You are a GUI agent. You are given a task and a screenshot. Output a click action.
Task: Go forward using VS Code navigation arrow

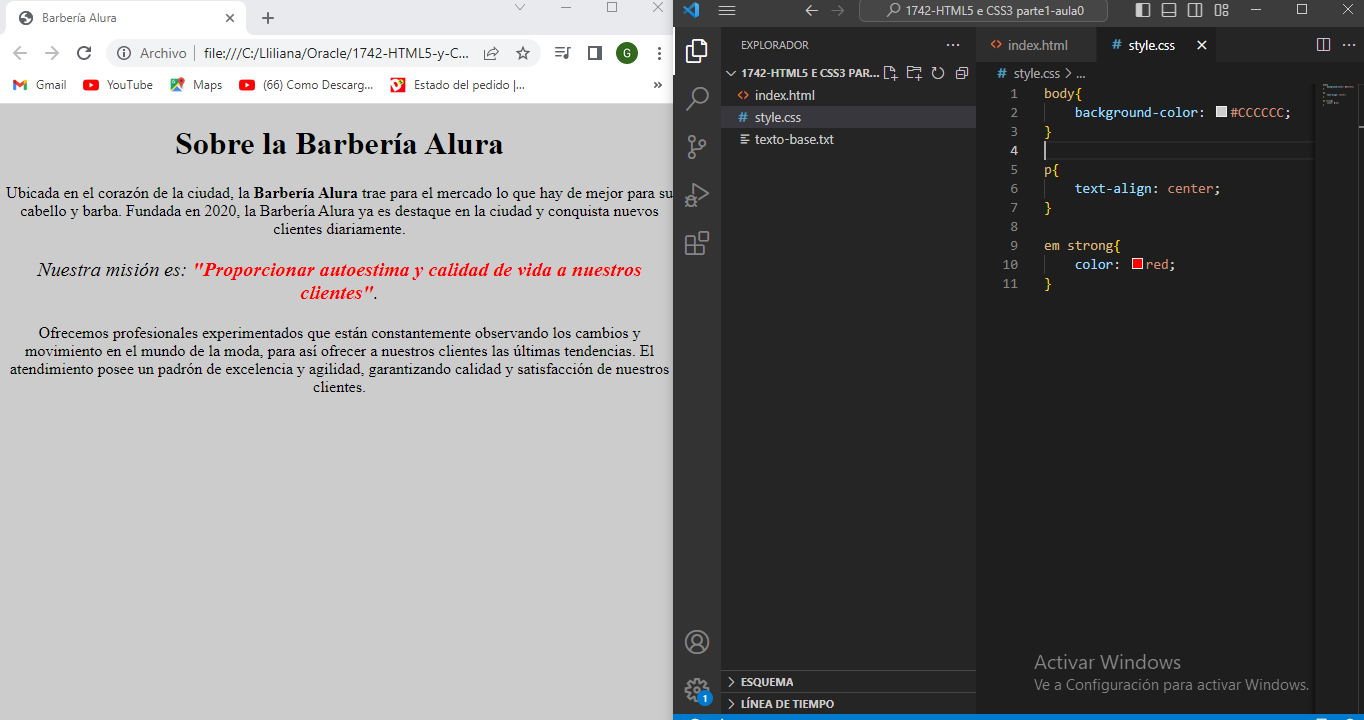(838, 10)
